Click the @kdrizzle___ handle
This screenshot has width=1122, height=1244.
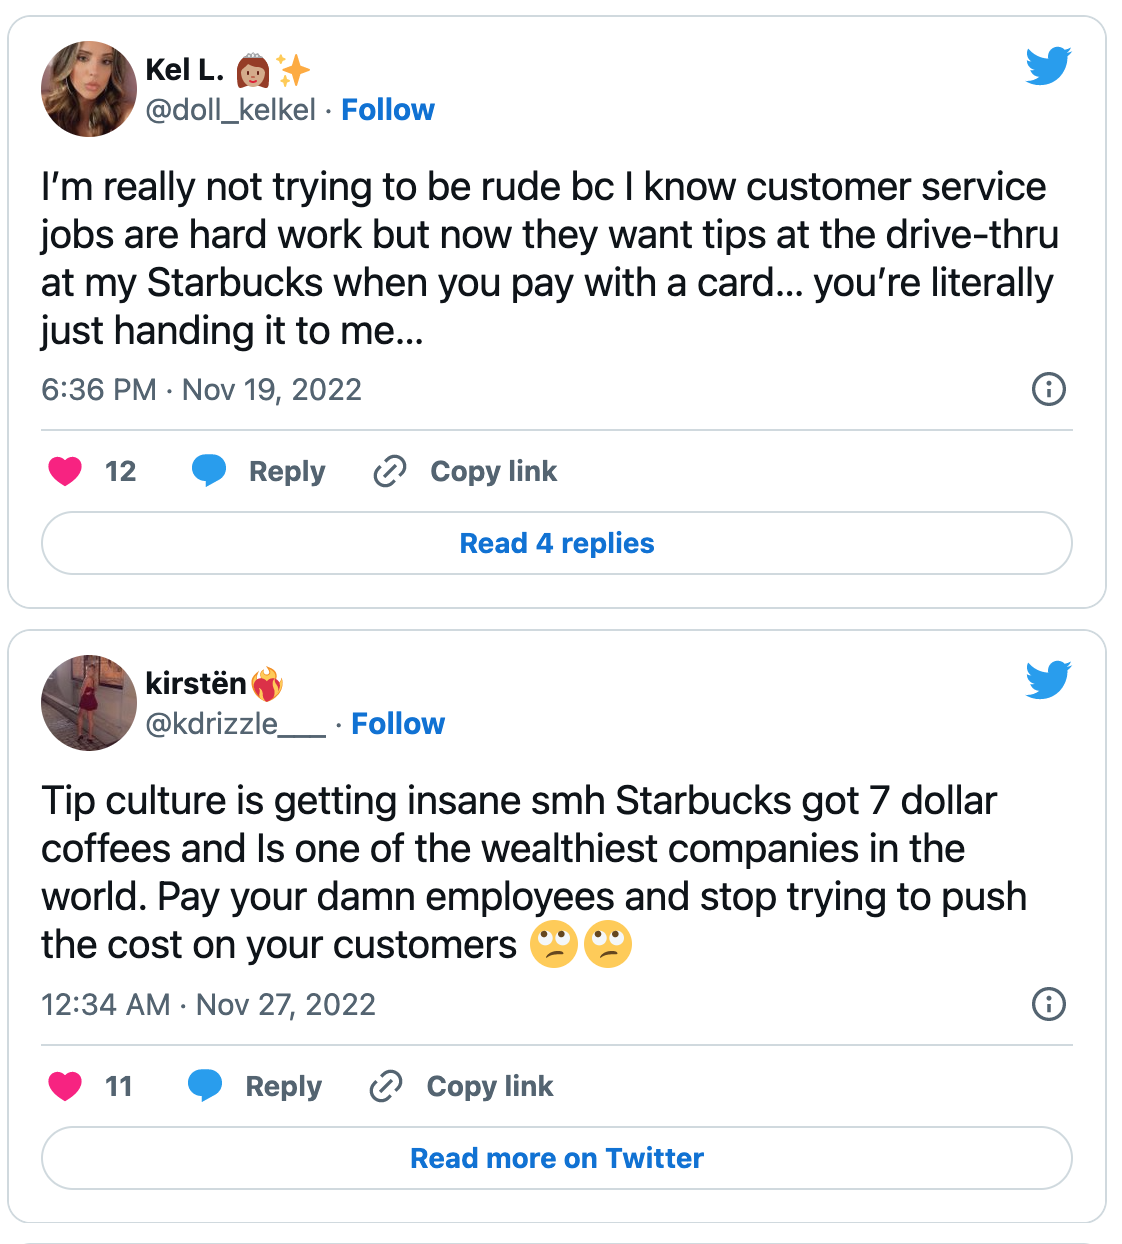pyautogui.click(x=235, y=724)
